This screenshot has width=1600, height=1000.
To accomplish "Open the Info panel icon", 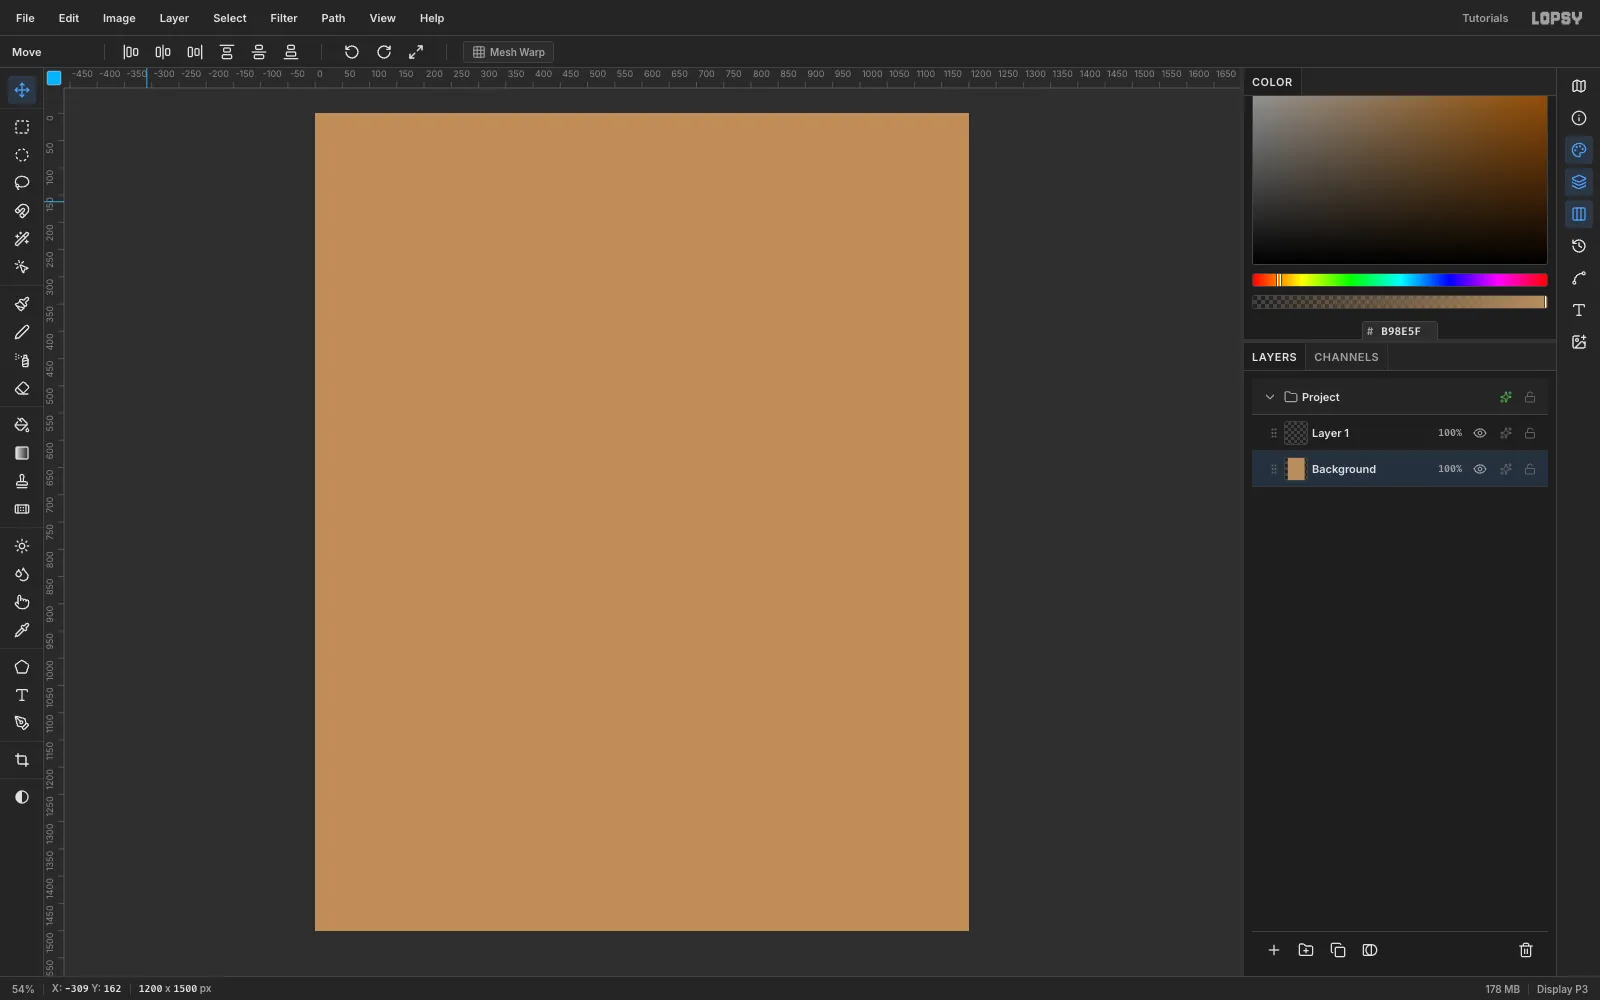I will 1579,118.
